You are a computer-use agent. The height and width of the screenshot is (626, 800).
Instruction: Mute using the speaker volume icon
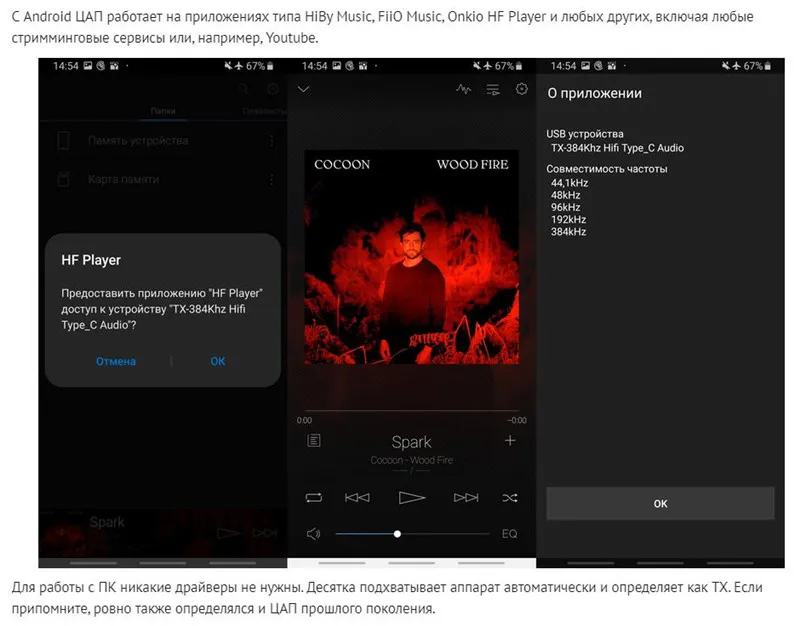[x=313, y=534]
